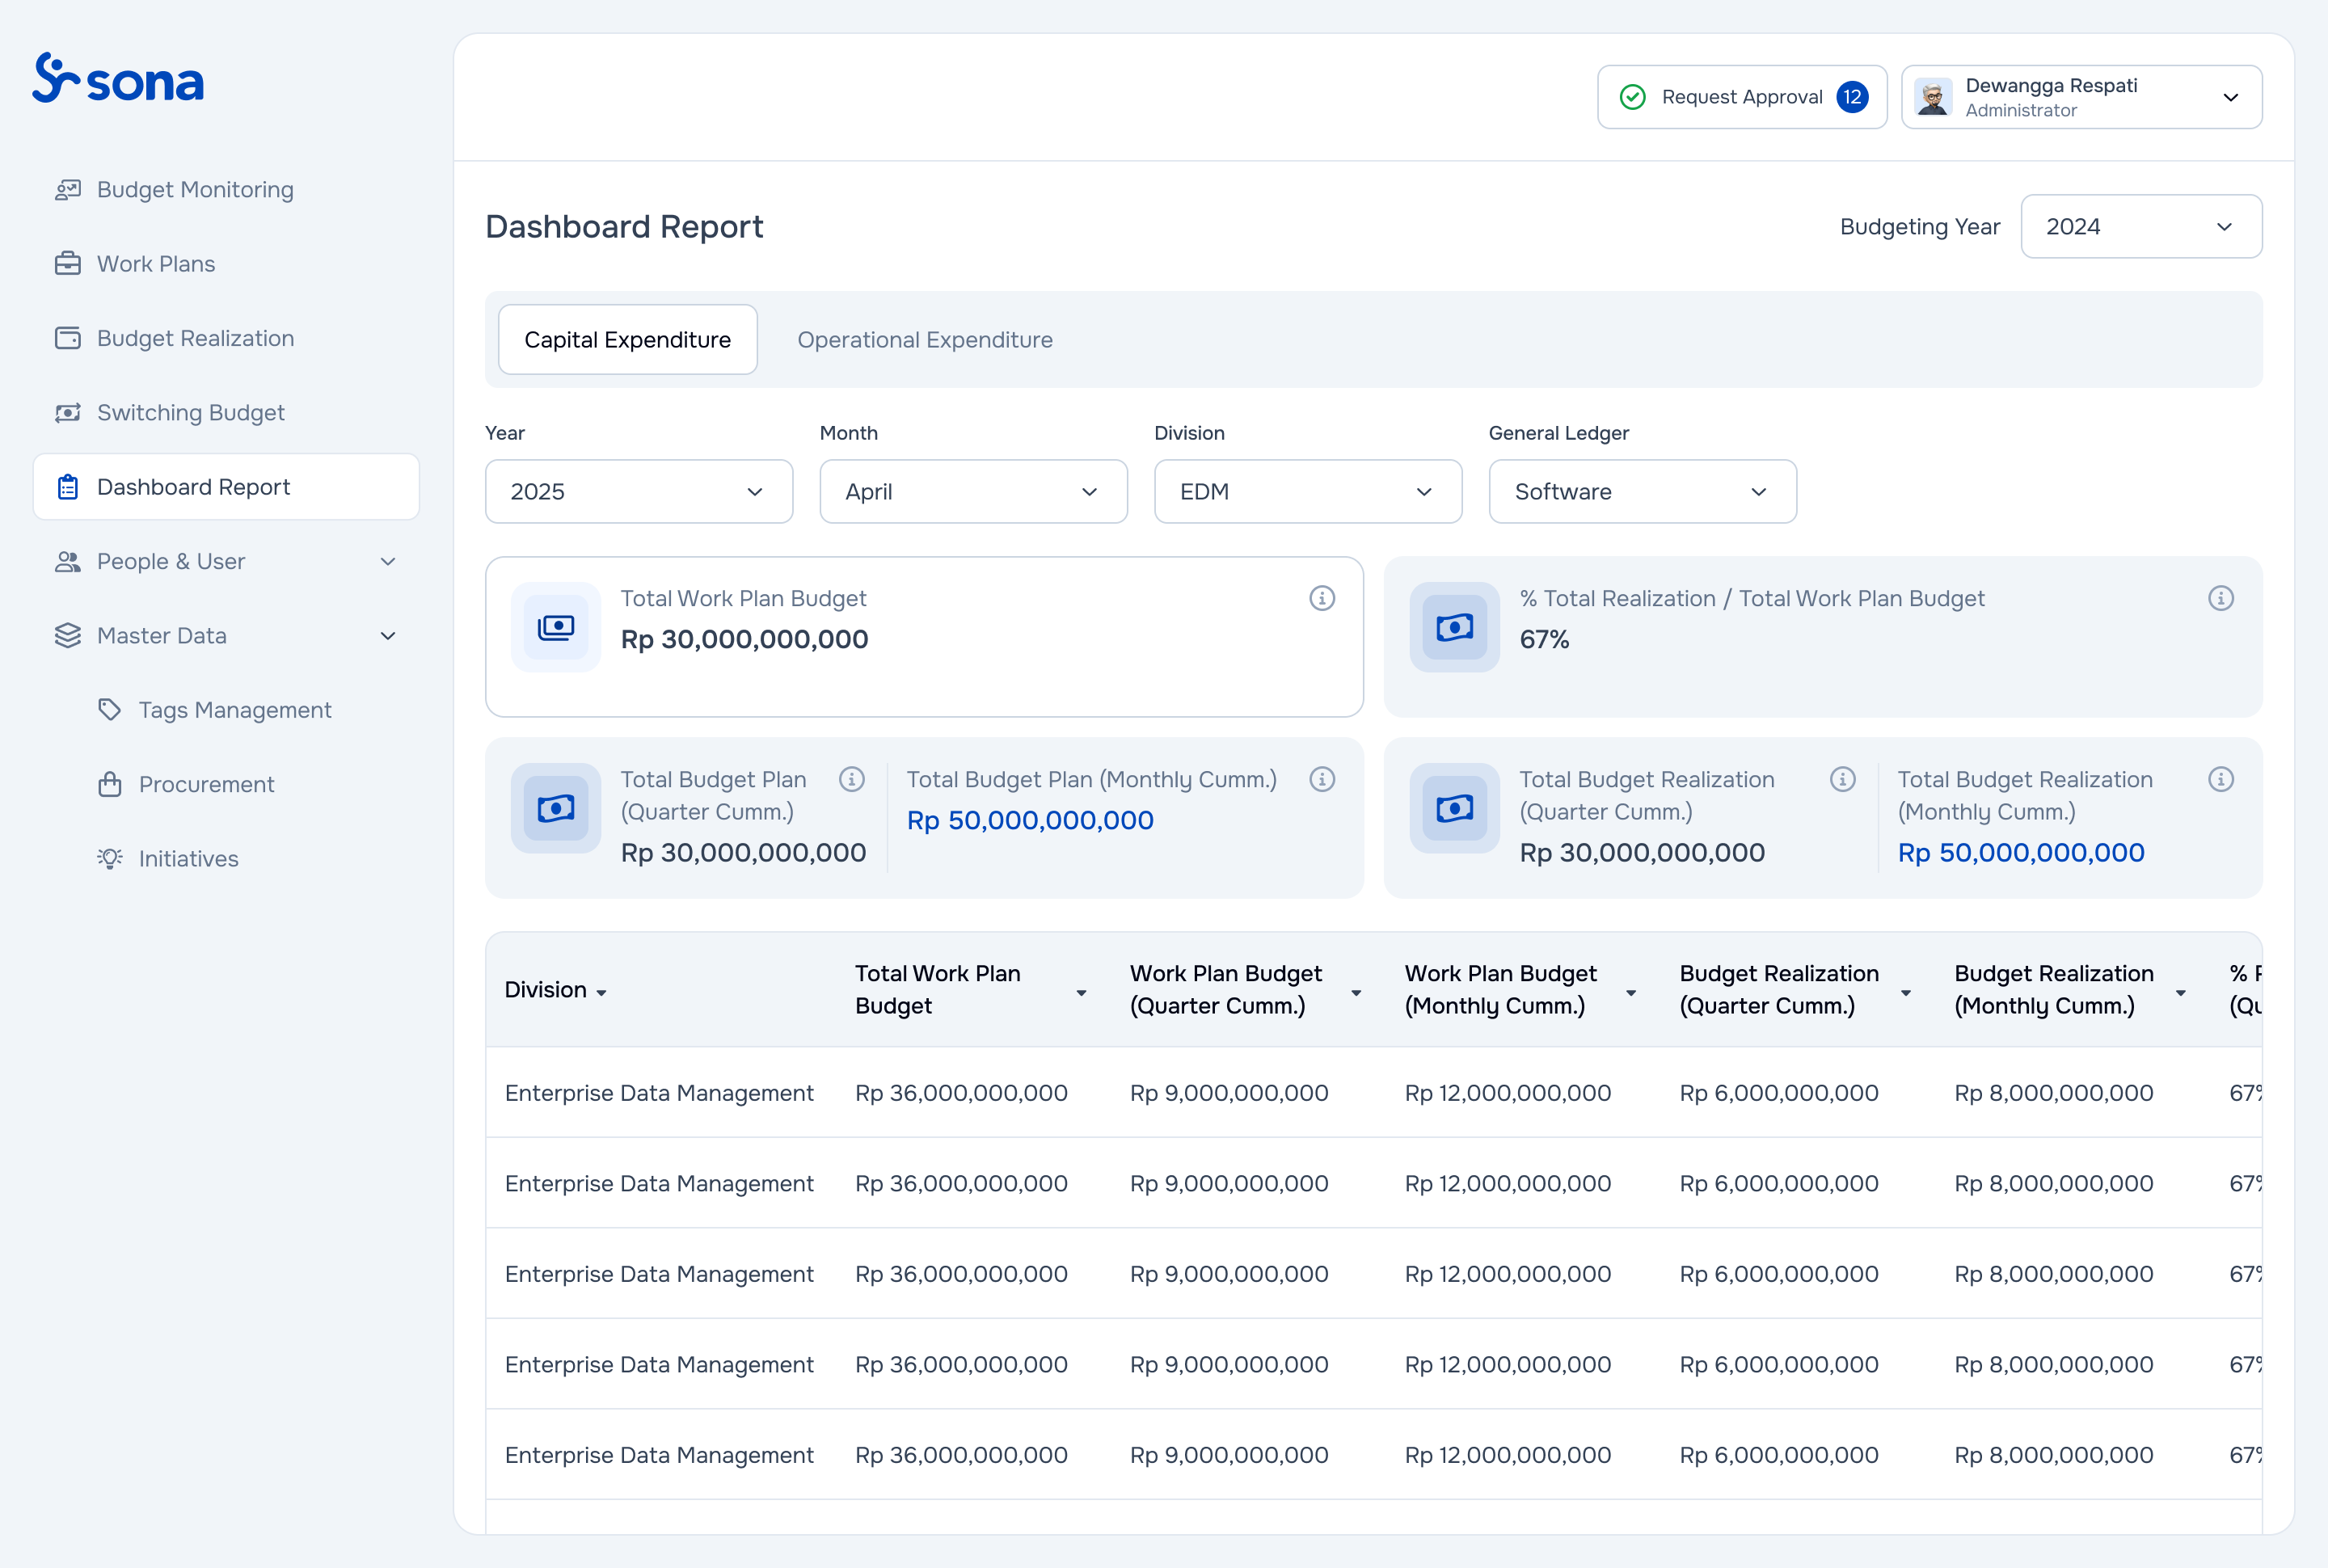
Task: Click Dewangga Respati's avatar
Action: pos(1933,97)
